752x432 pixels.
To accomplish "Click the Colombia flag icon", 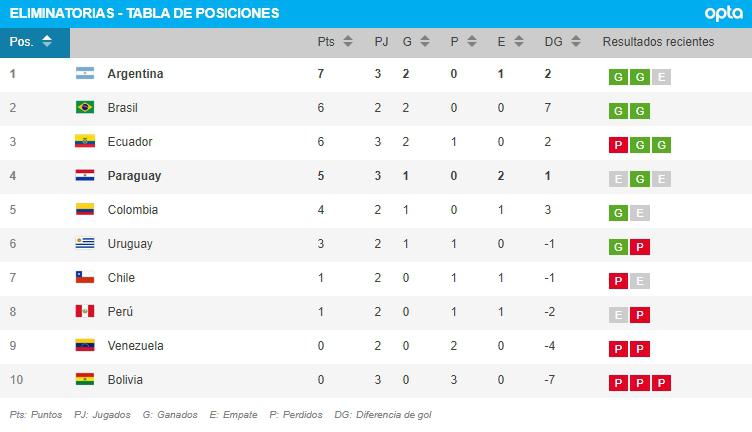I will [x=84, y=210].
